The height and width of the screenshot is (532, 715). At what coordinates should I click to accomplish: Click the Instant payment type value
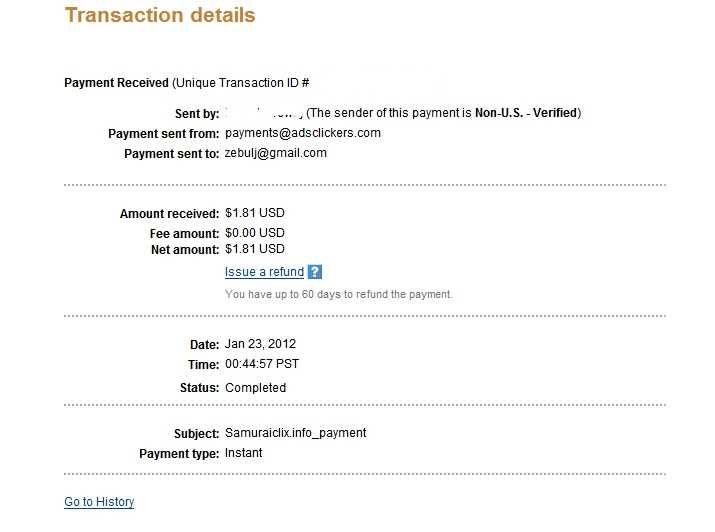244,453
